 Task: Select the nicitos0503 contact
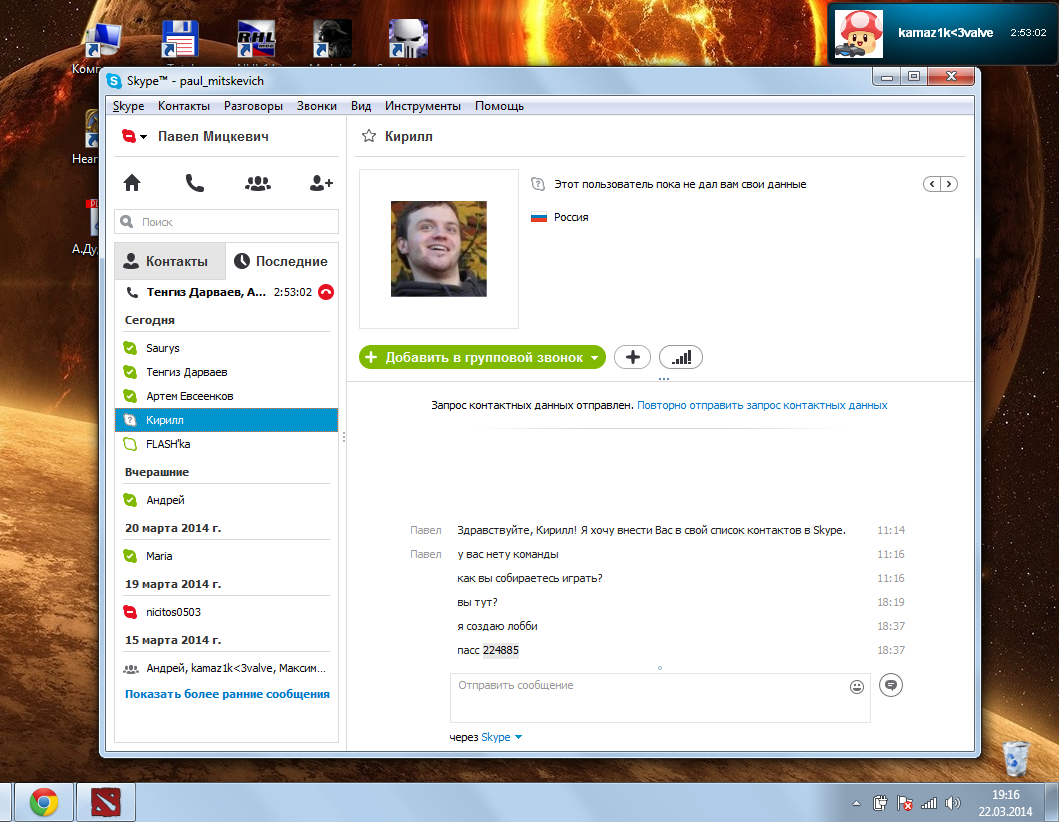(226, 612)
